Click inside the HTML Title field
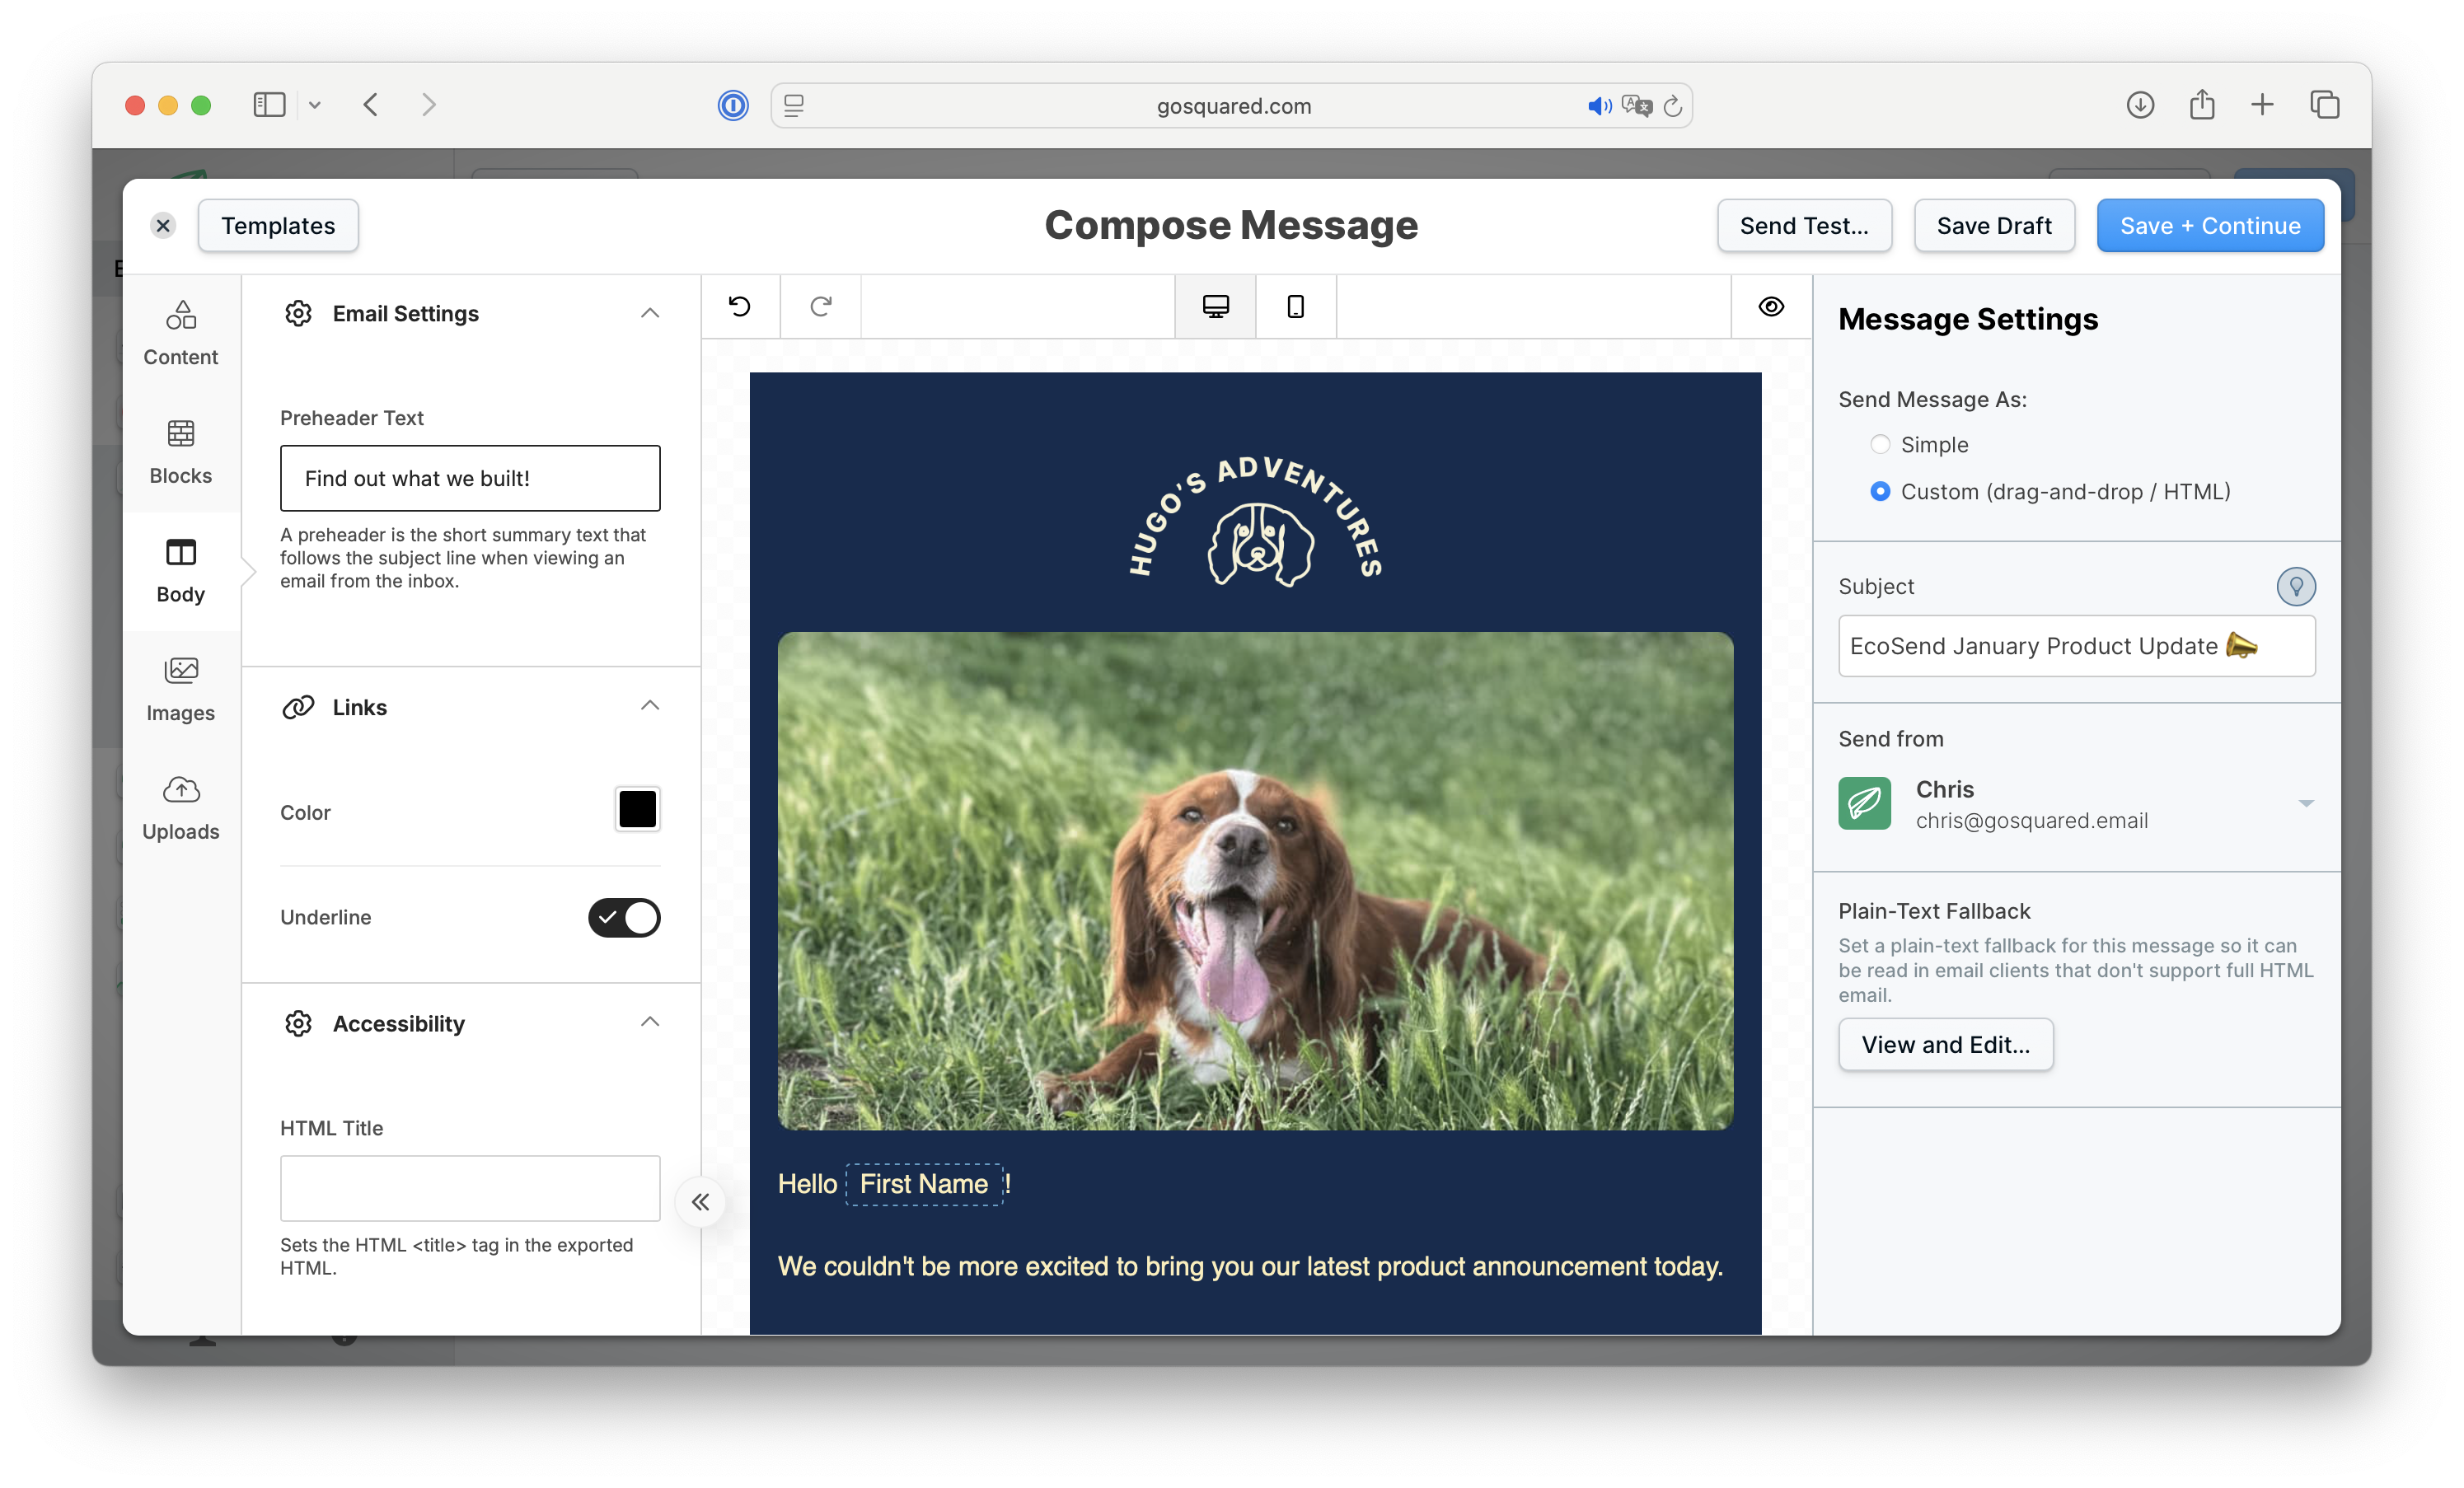The image size is (2464, 1488). click(x=469, y=1188)
